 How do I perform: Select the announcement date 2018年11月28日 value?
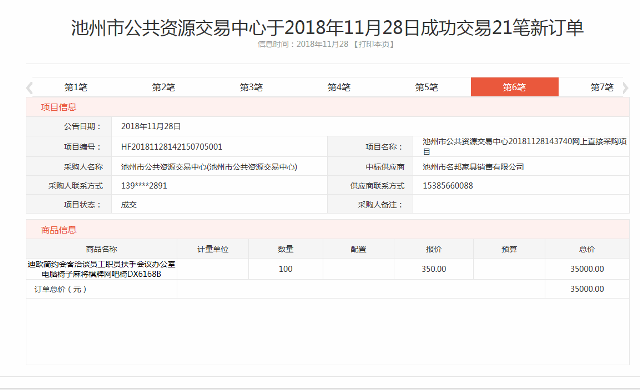[x=151, y=126]
